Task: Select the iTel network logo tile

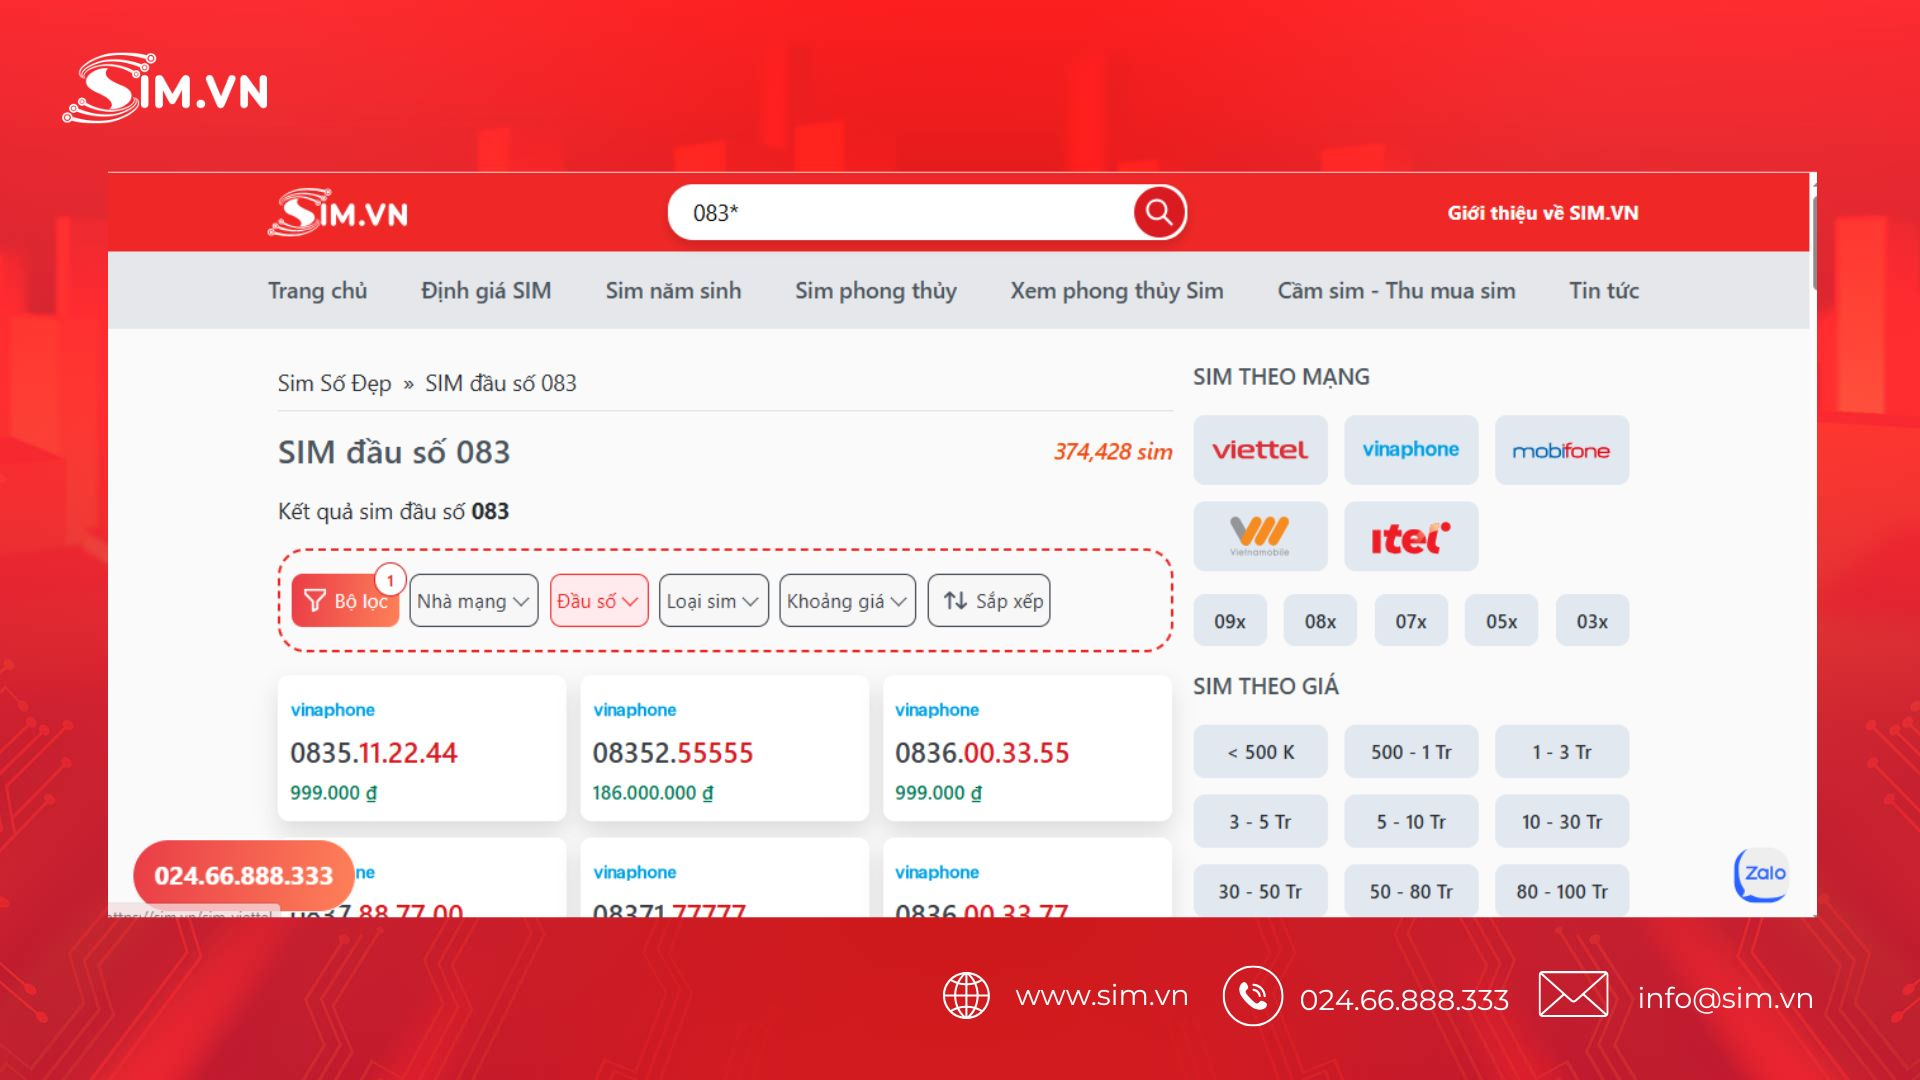Action: [1410, 536]
